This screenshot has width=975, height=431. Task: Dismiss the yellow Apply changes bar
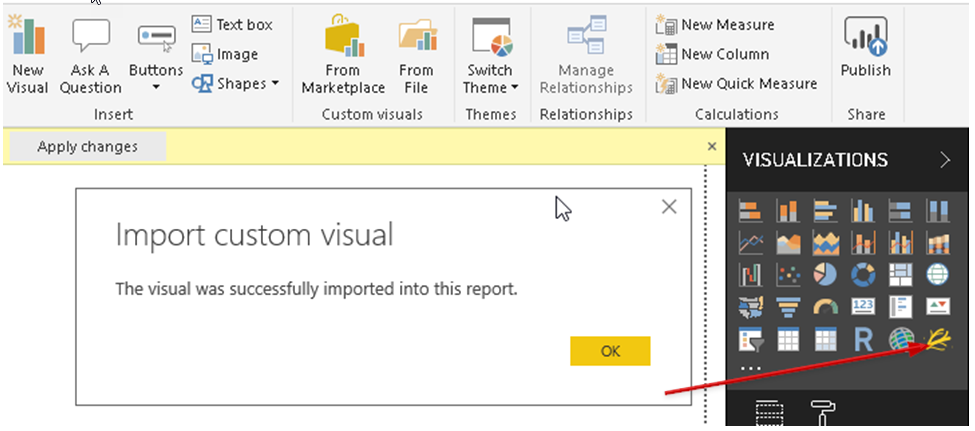click(712, 146)
